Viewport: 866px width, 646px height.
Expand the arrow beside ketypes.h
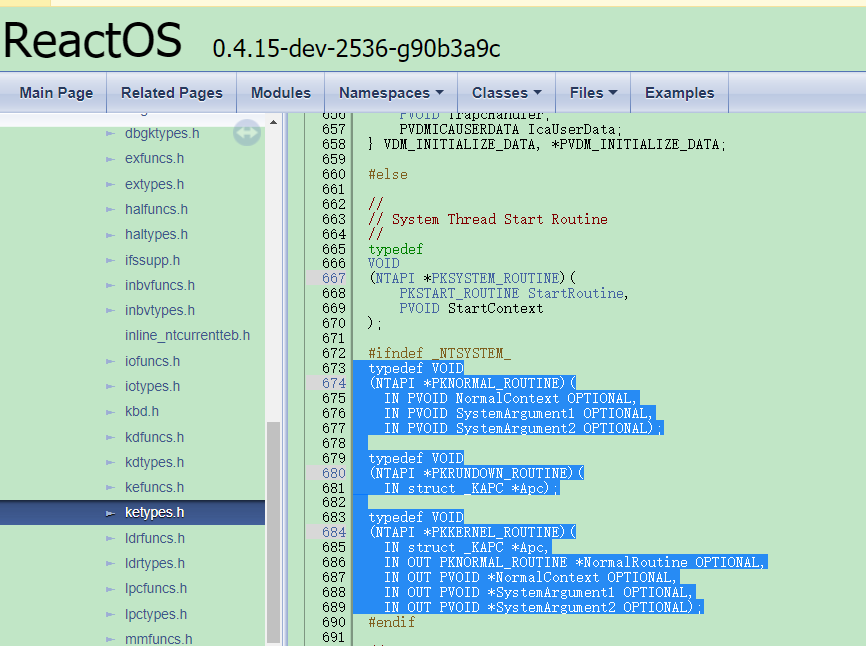pyautogui.click(x=110, y=513)
